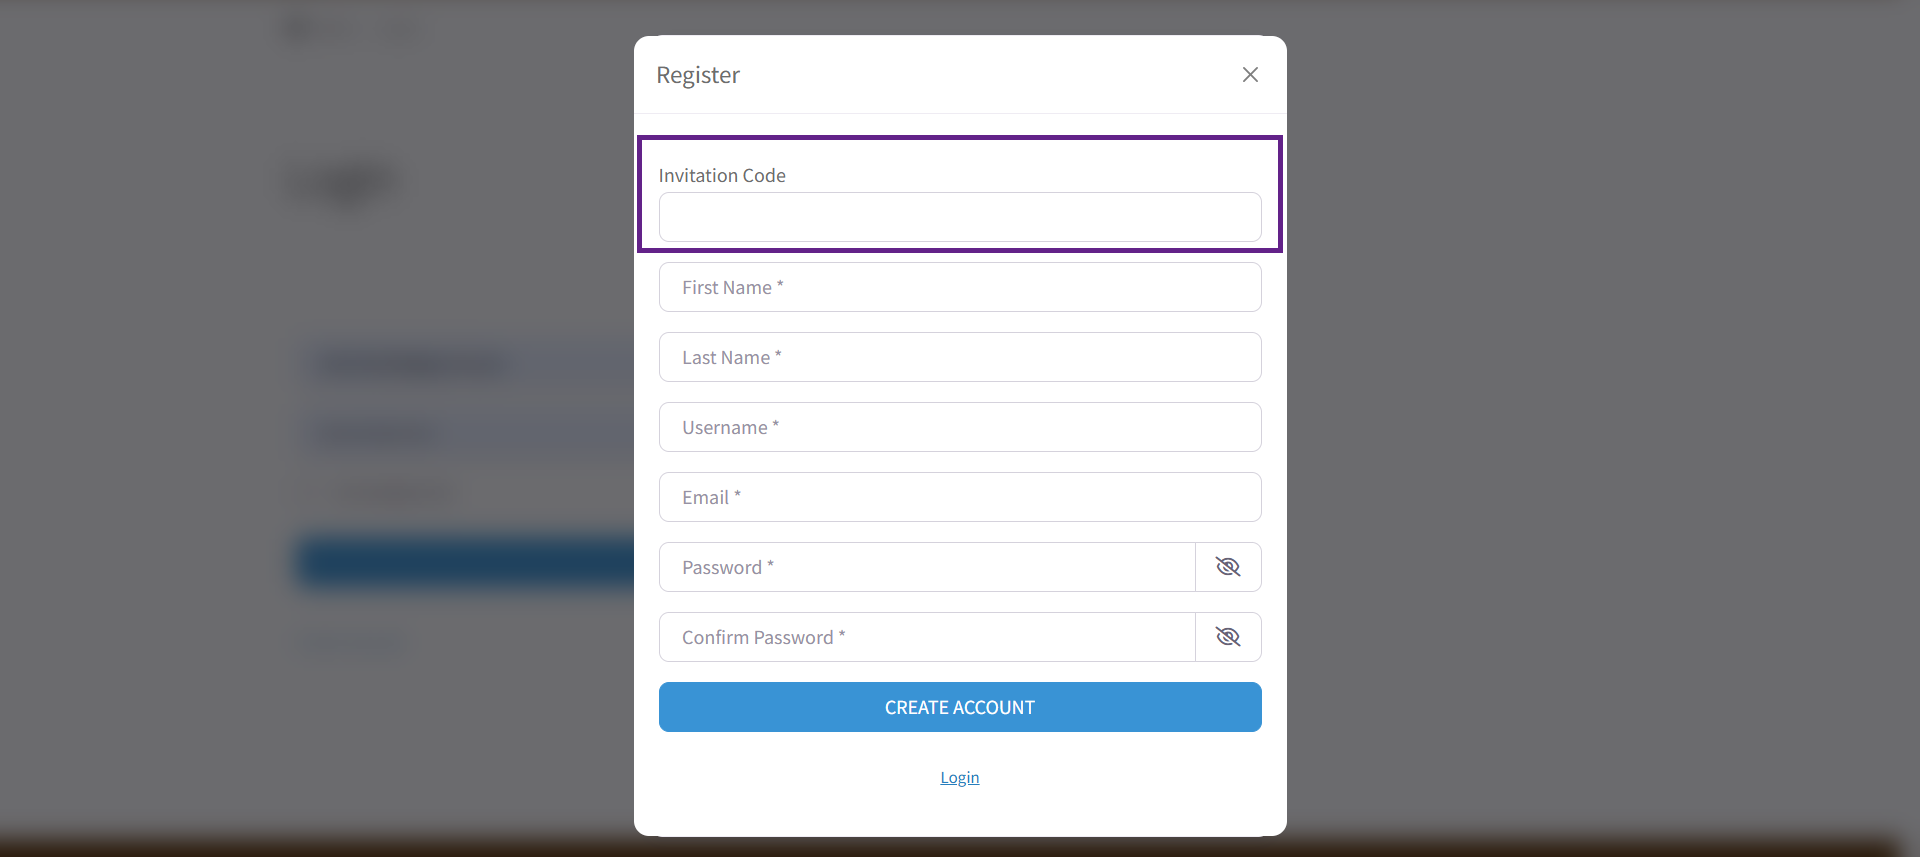Close the Register dialog

1250,75
